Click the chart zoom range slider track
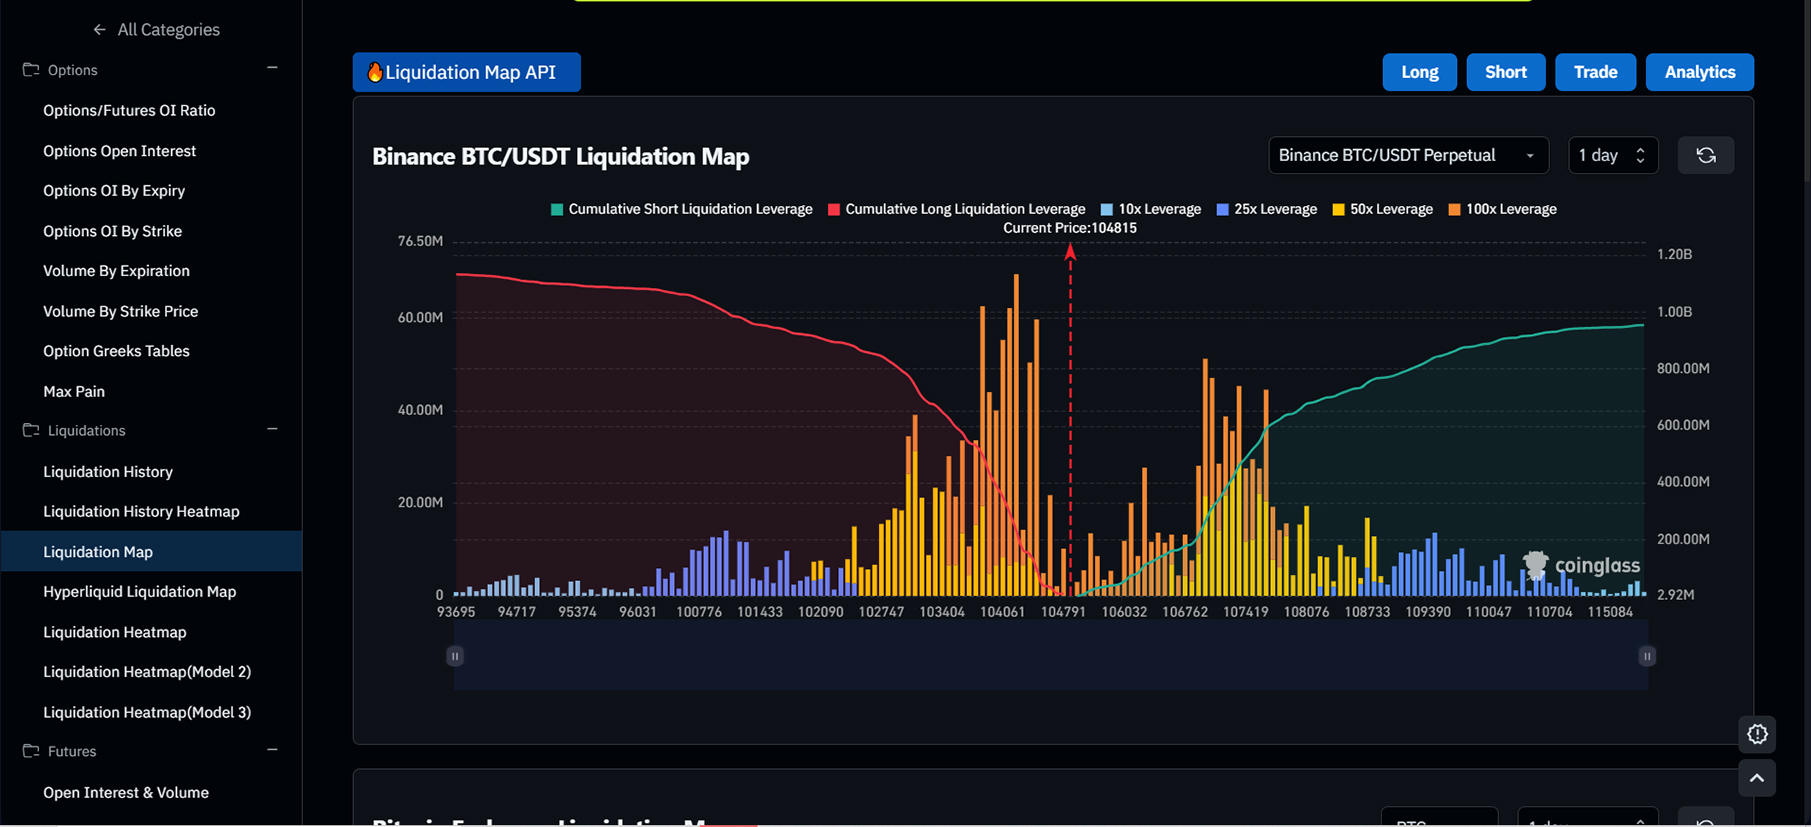Viewport: 1811px width, 827px height. pyautogui.click(x=1051, y=656)
